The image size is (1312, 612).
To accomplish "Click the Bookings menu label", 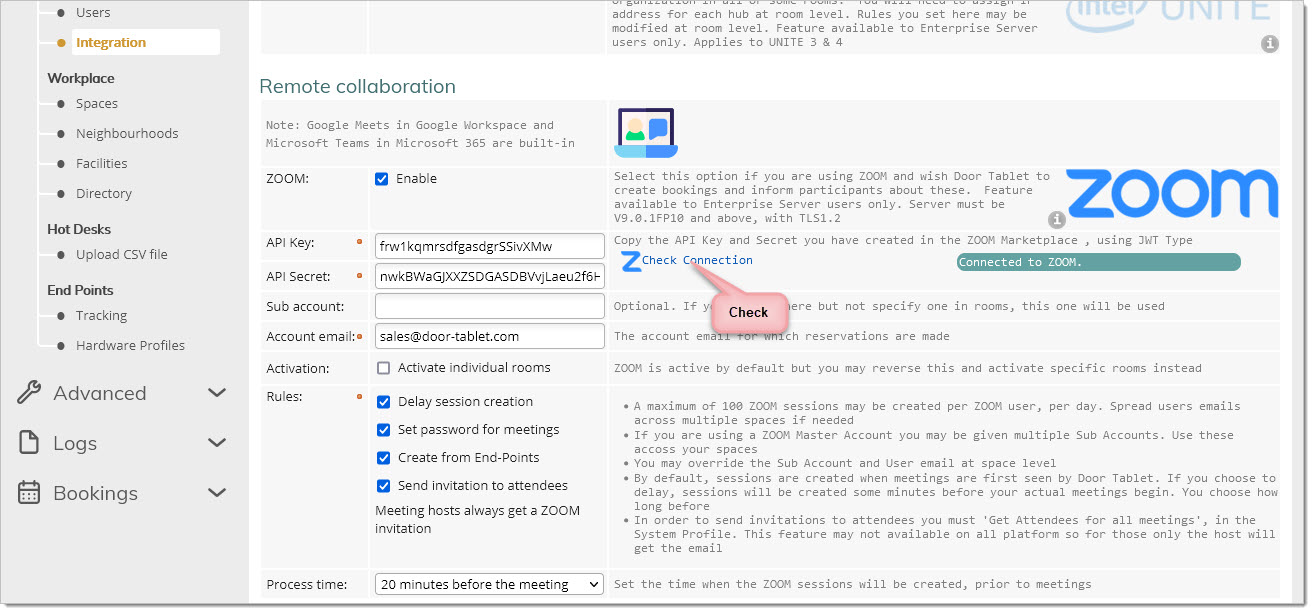I will tap(96, 493).
